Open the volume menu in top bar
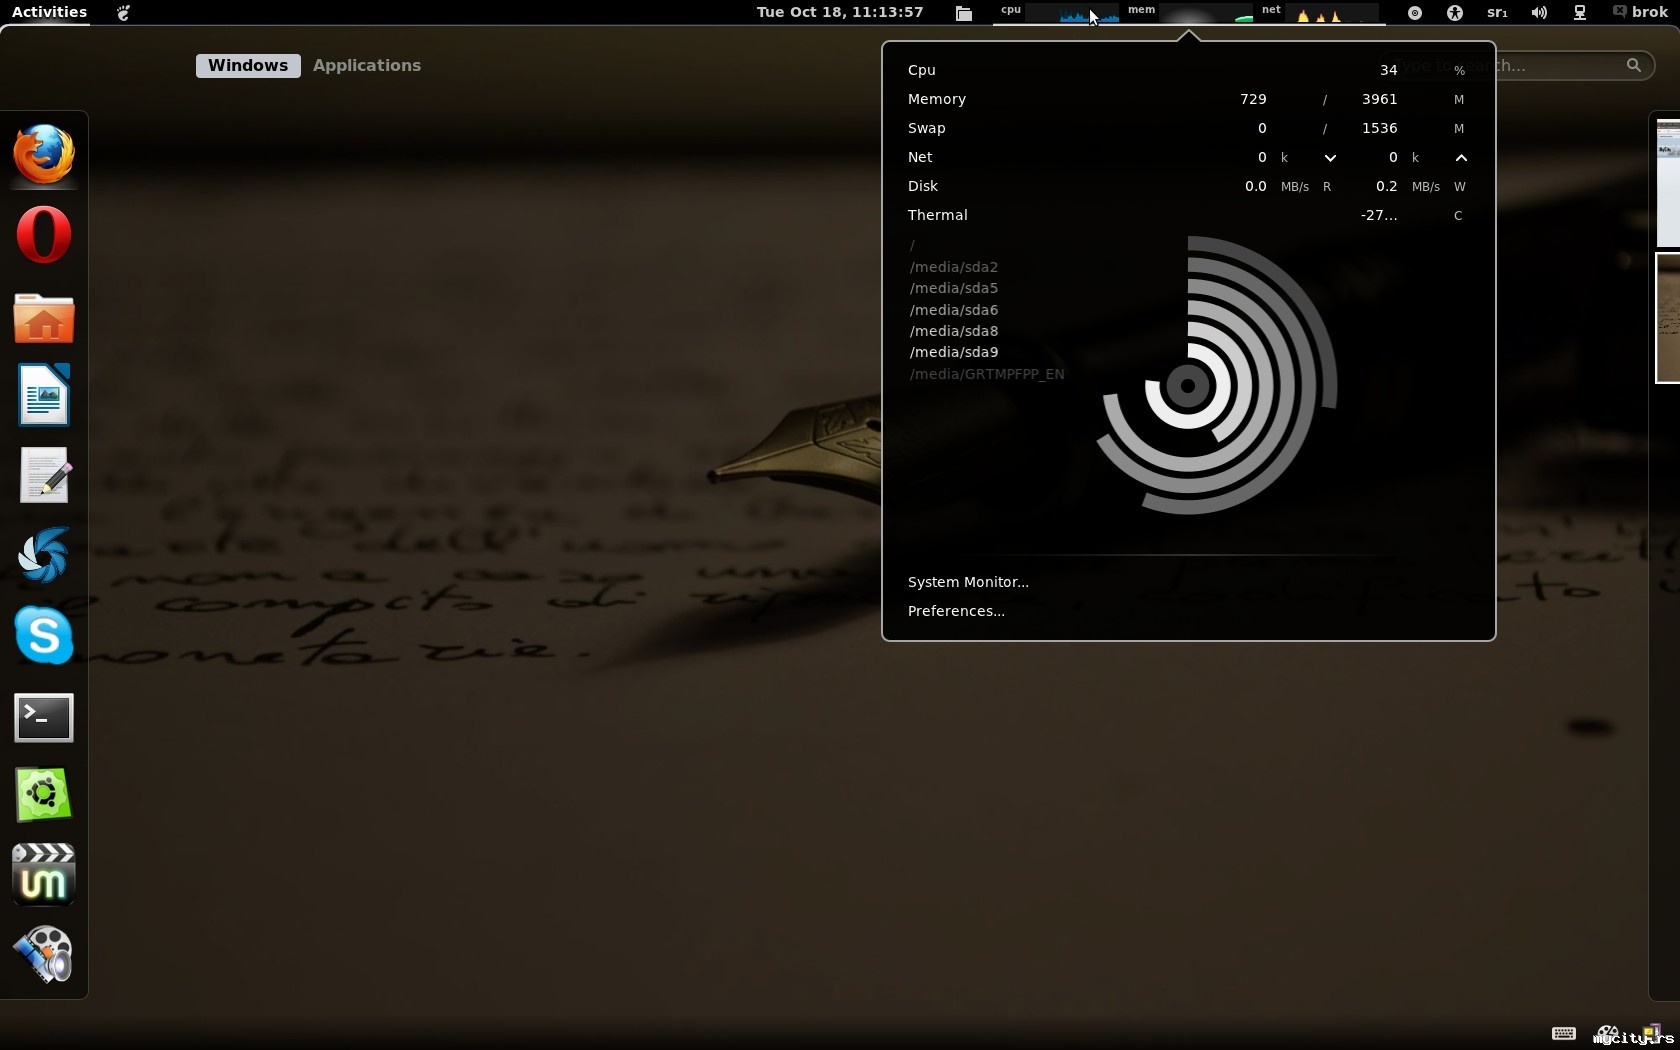Viewport: 1680px width, 1050px height. coord(1539,13)
